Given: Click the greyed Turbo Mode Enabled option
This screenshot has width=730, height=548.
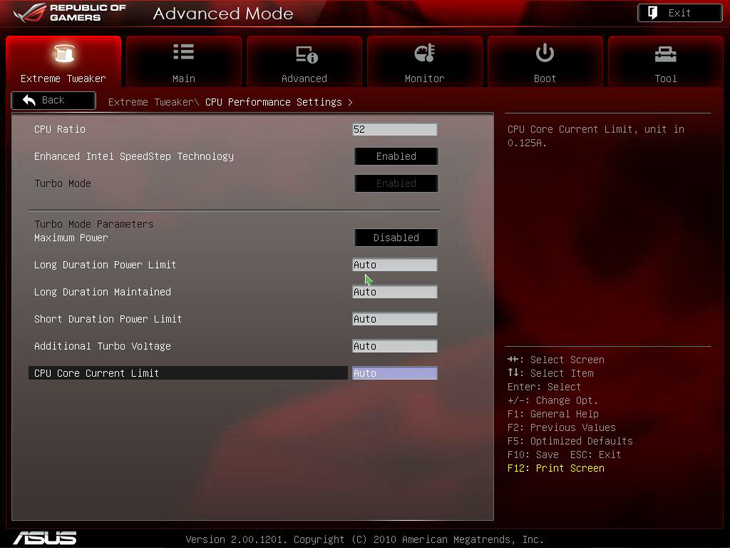Looking at the screenshot, I should click(396, 184).
